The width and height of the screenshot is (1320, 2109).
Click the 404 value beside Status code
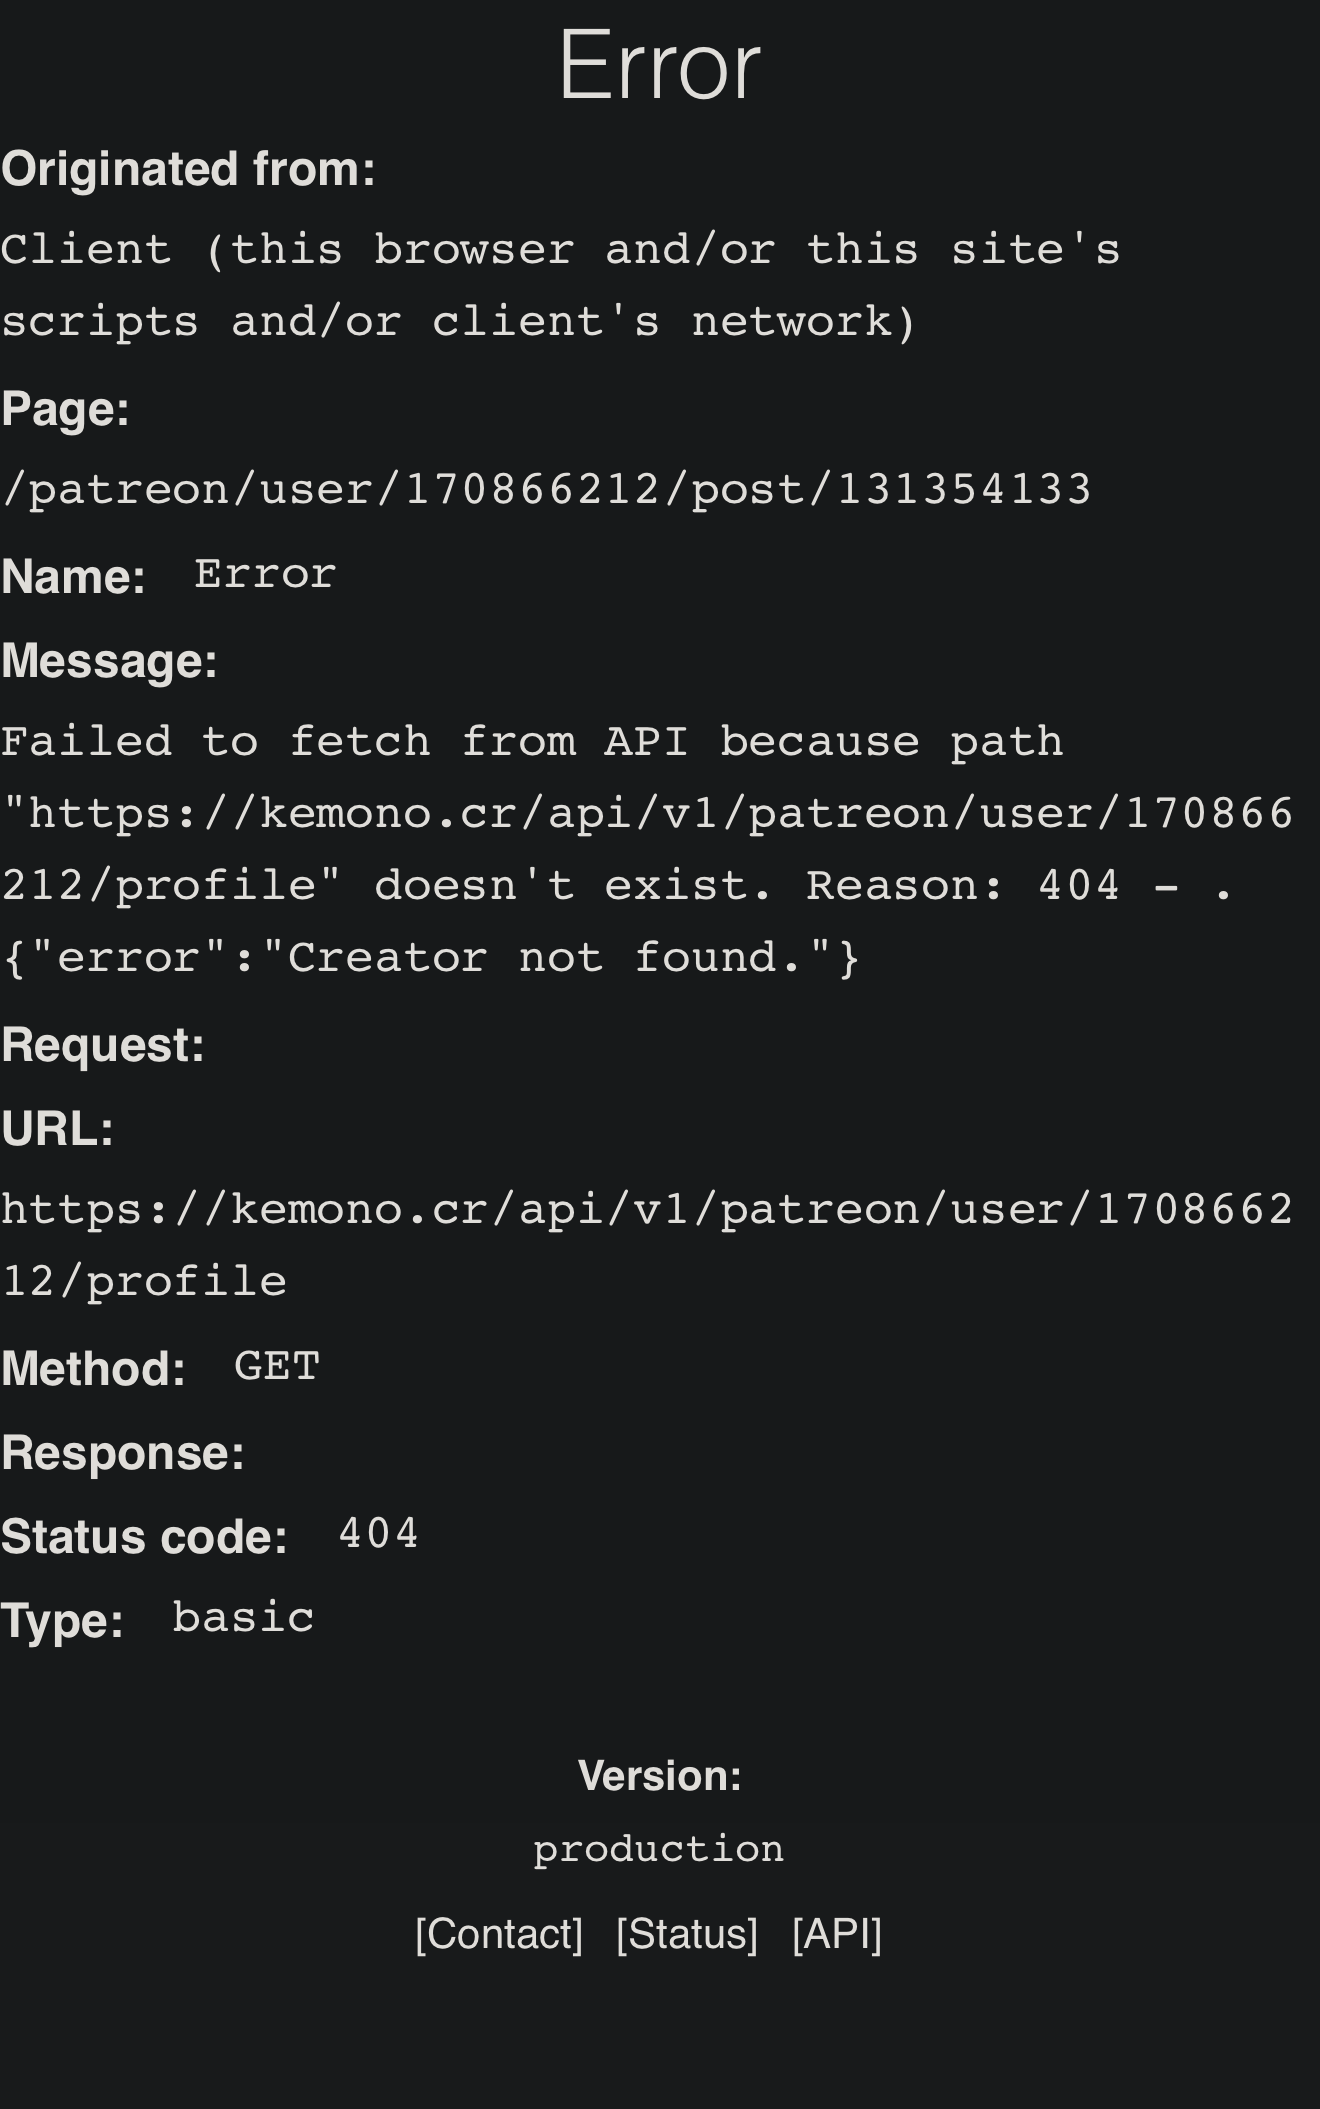tap(378, 1534)
